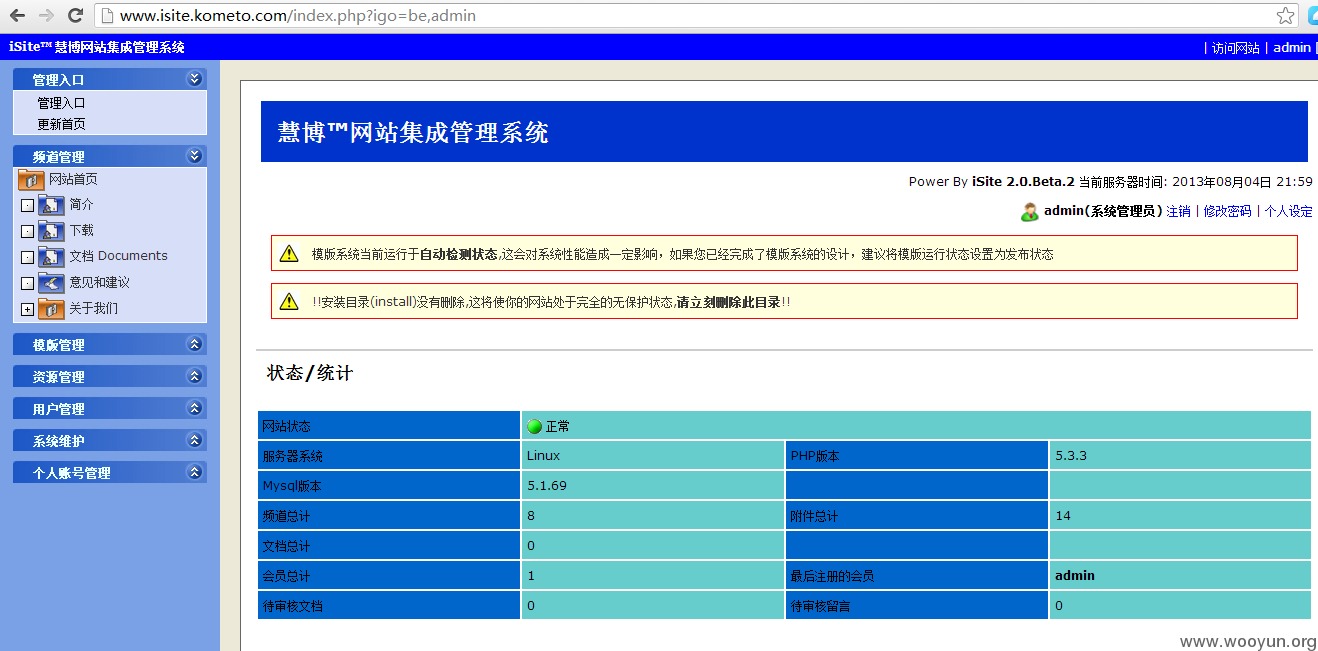1318x651 pixels.
Task: Select the 关于我们 folder icon
Action: coord(51,309)
